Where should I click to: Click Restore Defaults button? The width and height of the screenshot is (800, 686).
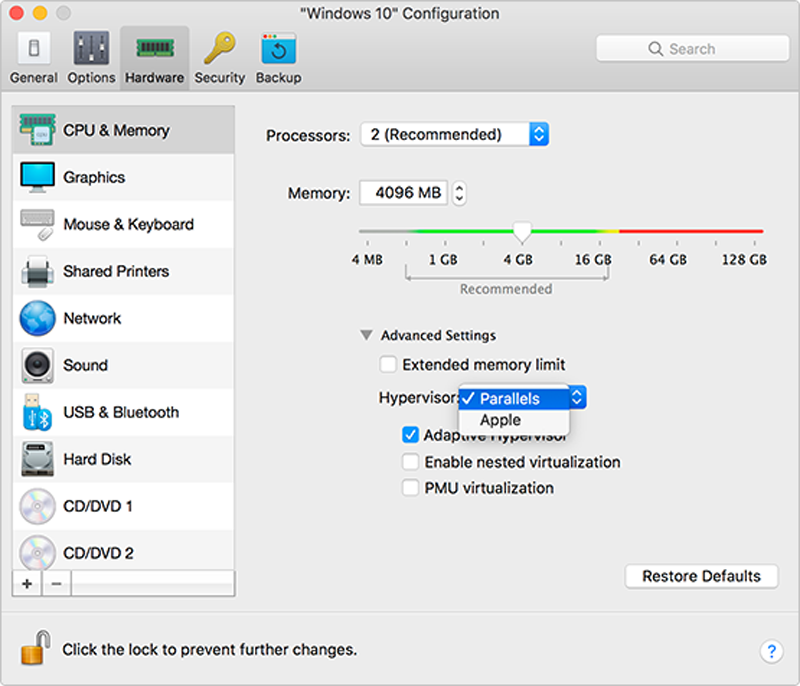point(702,576)
